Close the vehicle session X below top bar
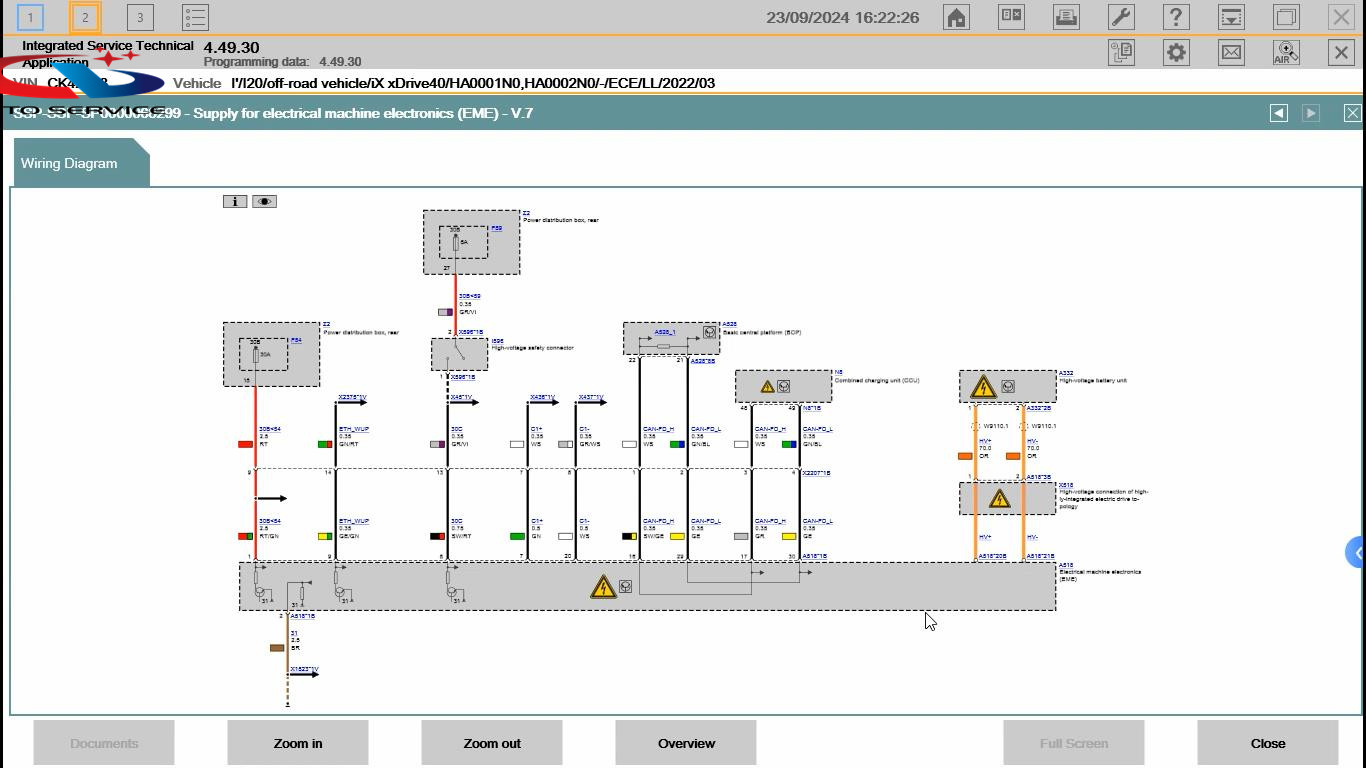 [1341, 53]
